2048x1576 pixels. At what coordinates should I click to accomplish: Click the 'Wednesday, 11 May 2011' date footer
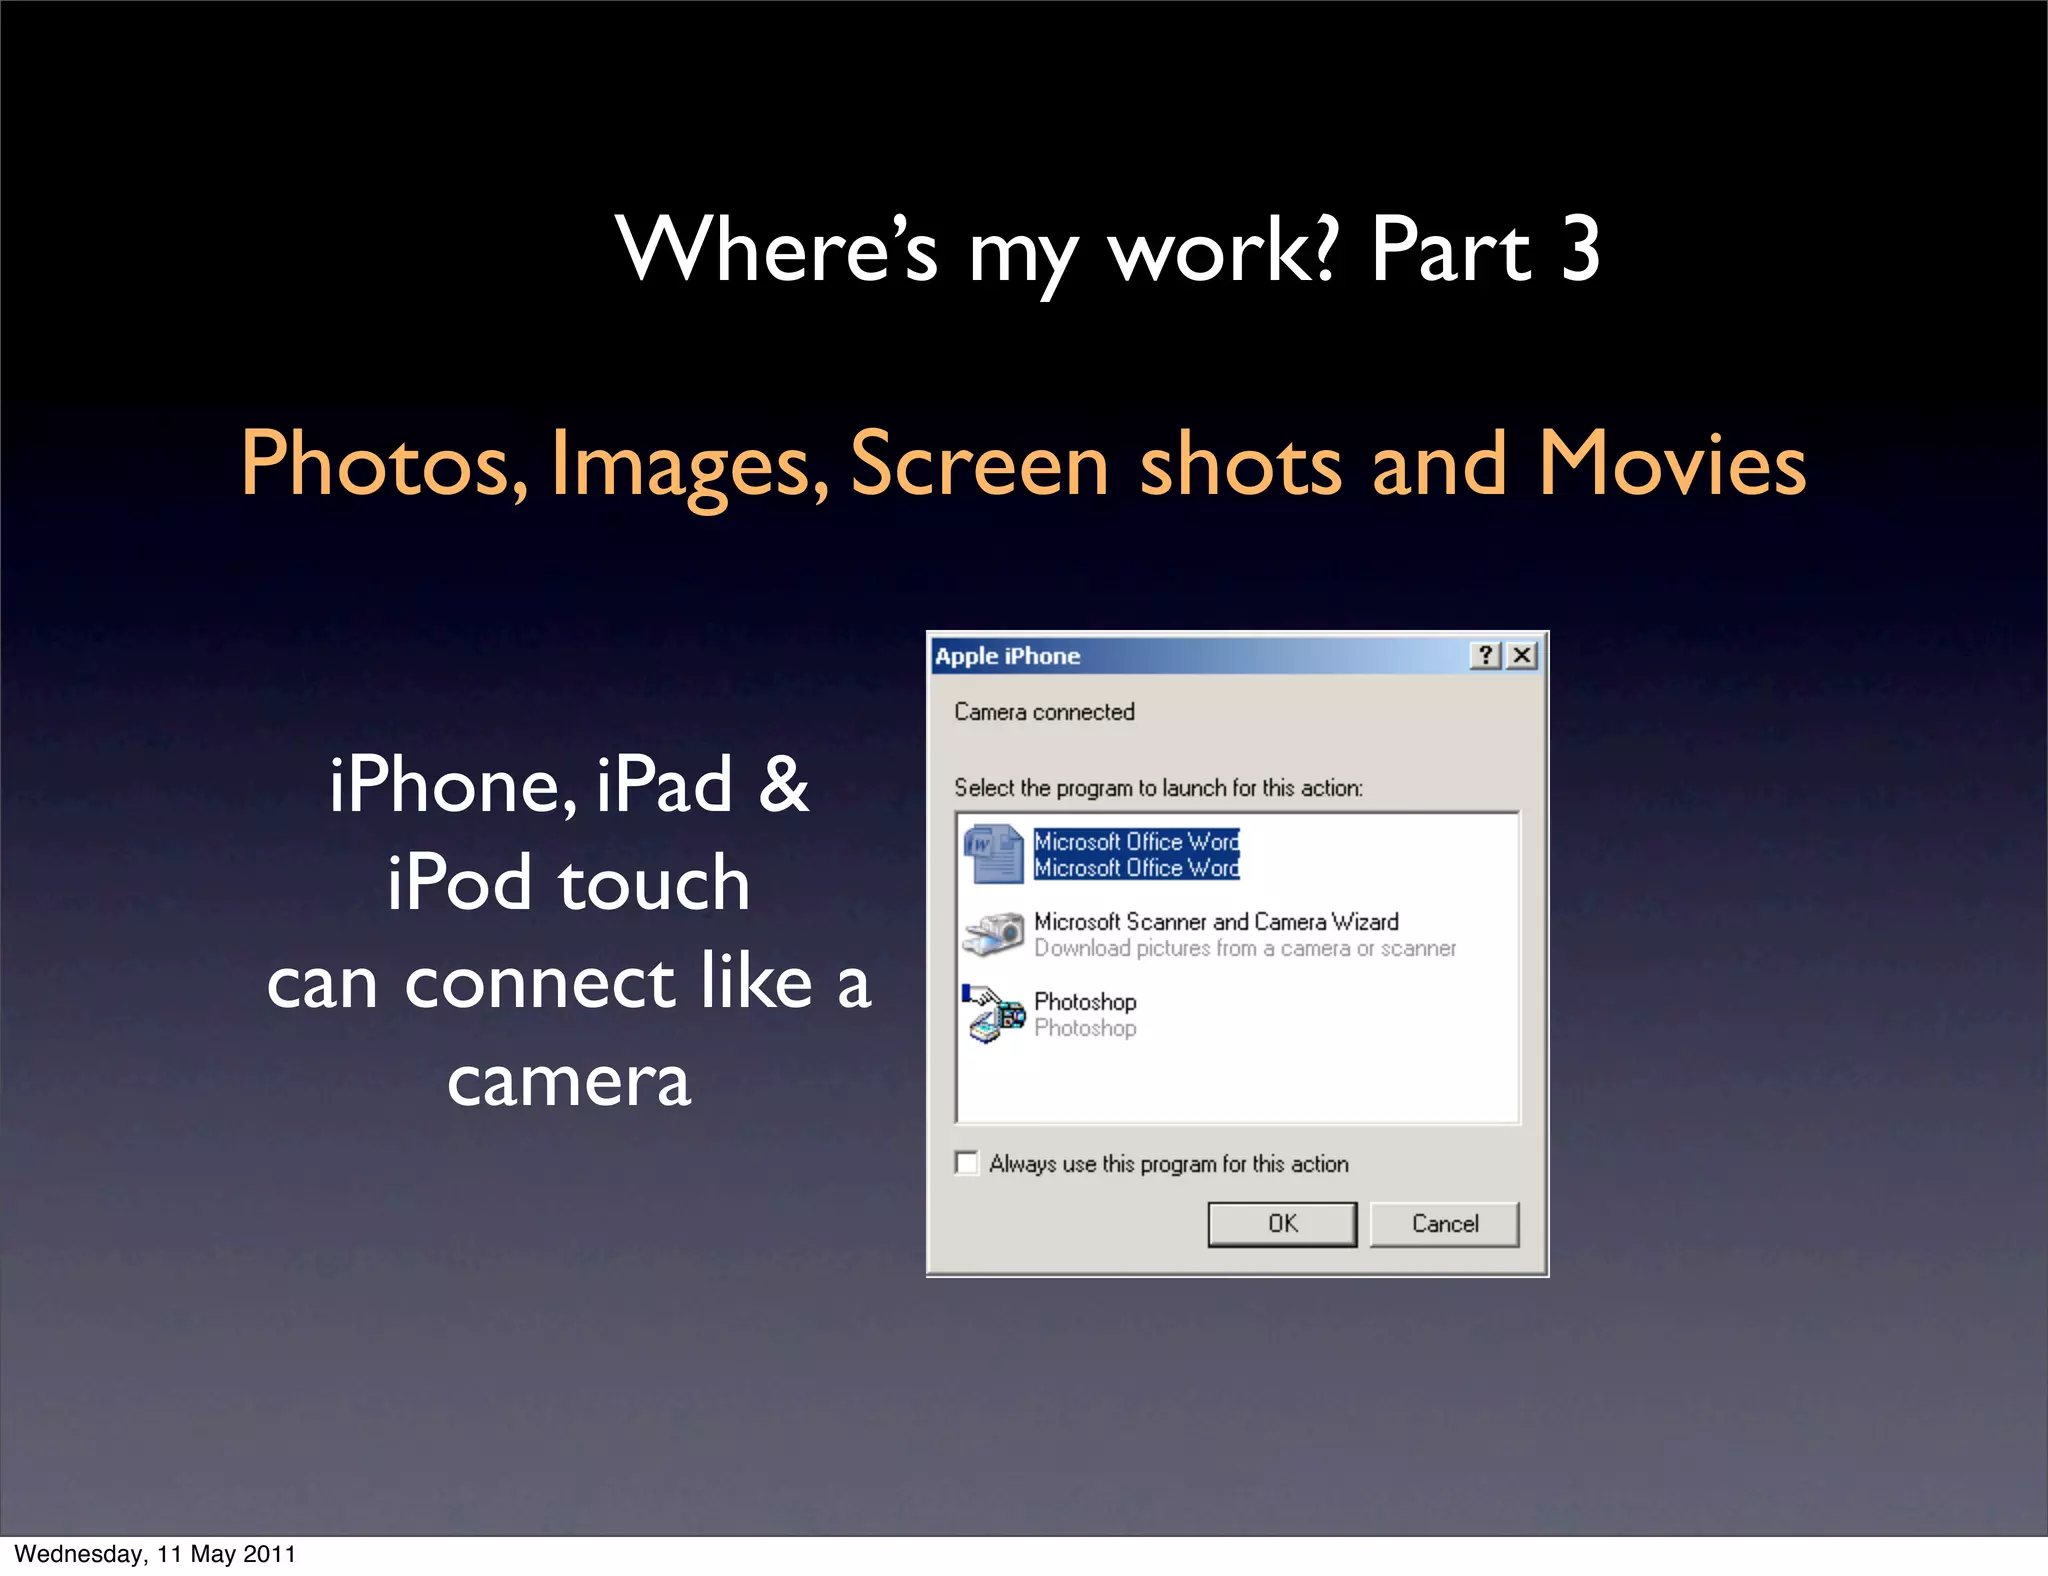tap(155, 1554)
